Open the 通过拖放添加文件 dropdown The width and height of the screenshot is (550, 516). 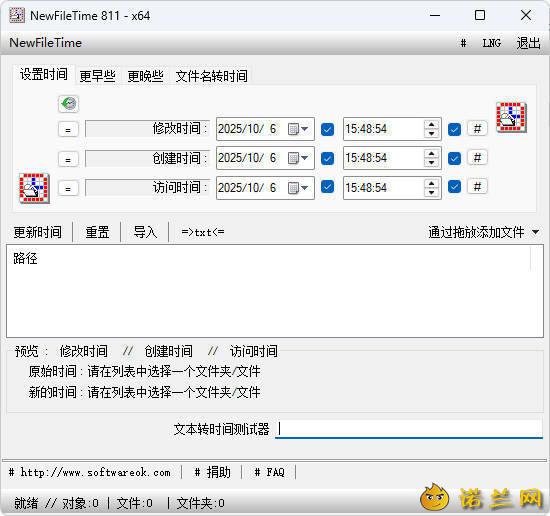point(483,232)
